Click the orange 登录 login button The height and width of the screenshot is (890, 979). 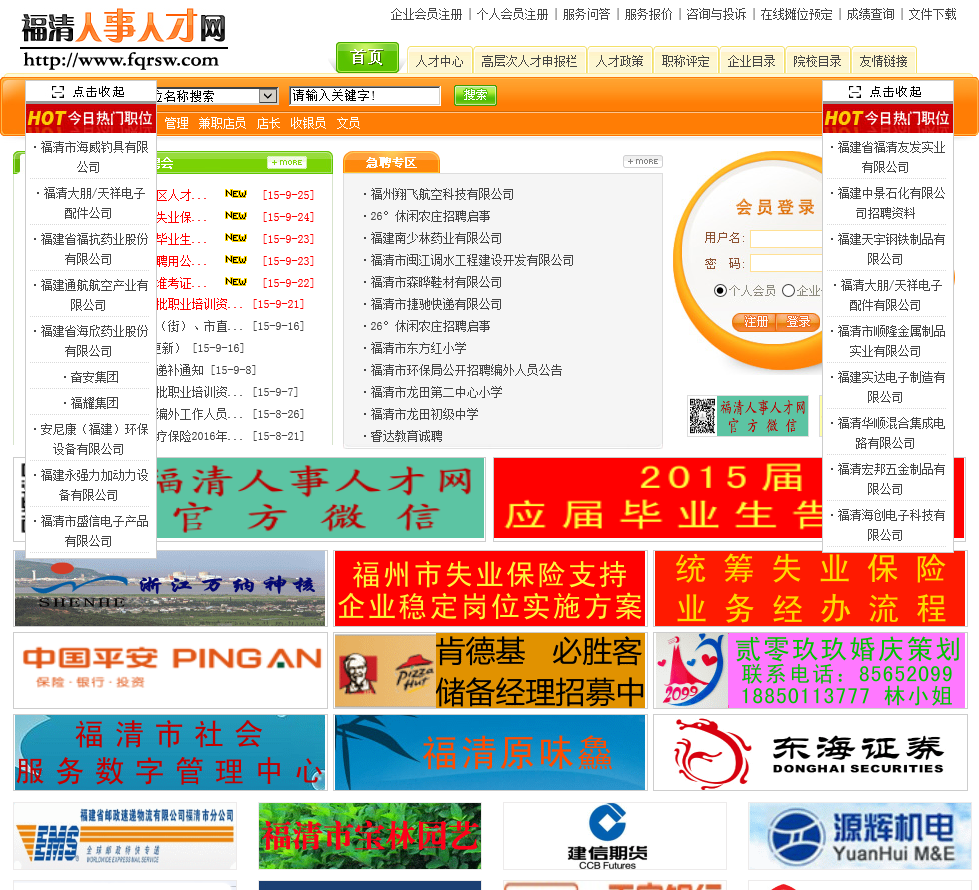[x=797, y=322]
